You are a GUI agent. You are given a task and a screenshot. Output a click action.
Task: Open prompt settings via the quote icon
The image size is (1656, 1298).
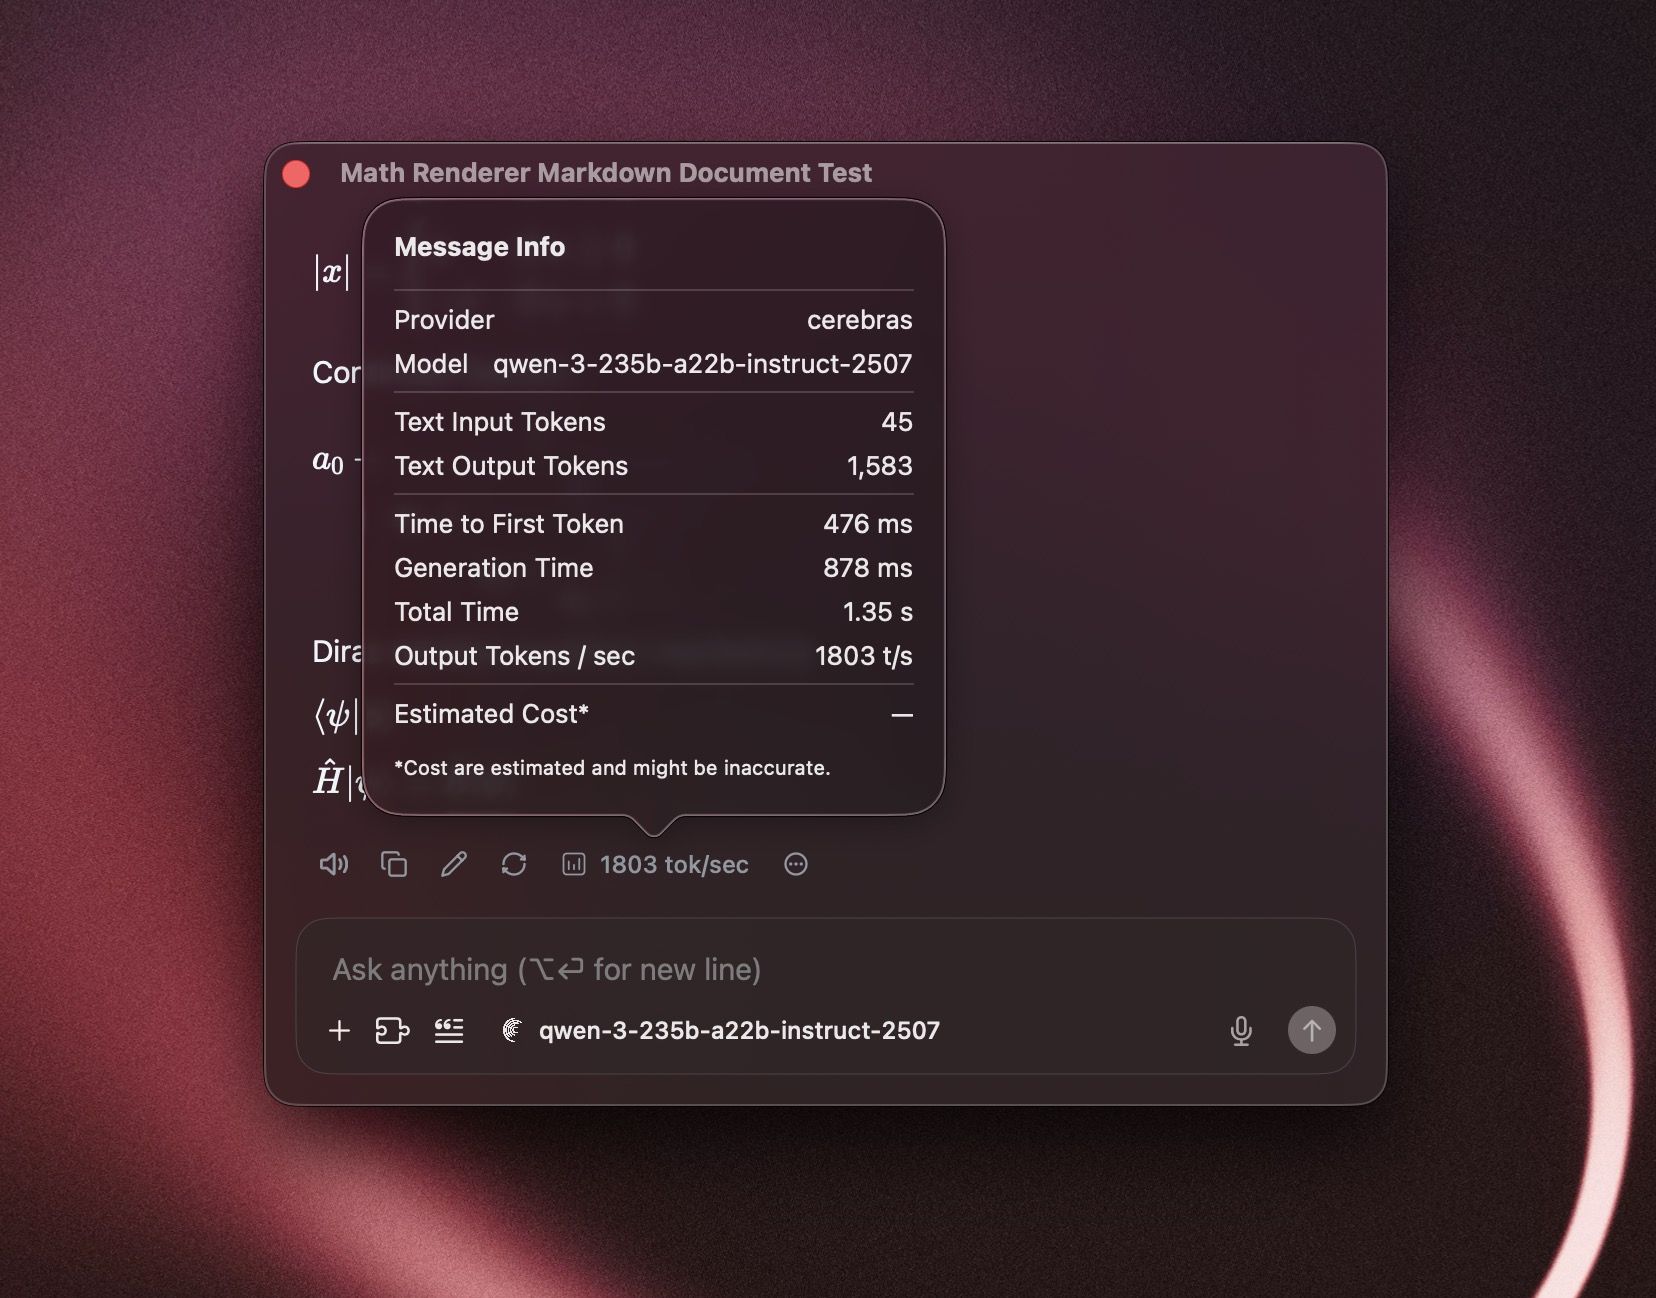449,1031
